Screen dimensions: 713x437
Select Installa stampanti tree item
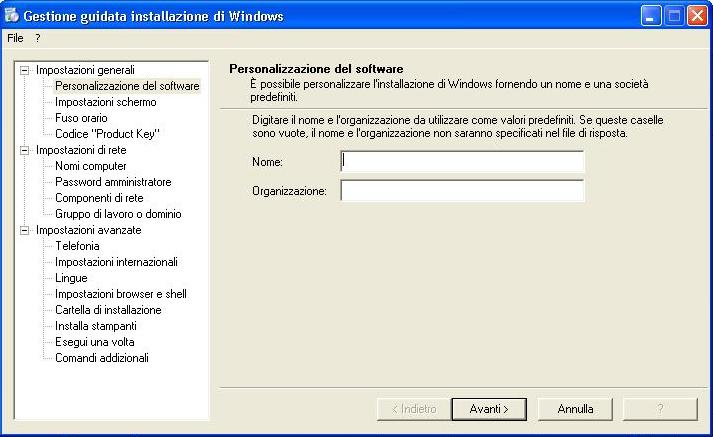tap(96, 326)
